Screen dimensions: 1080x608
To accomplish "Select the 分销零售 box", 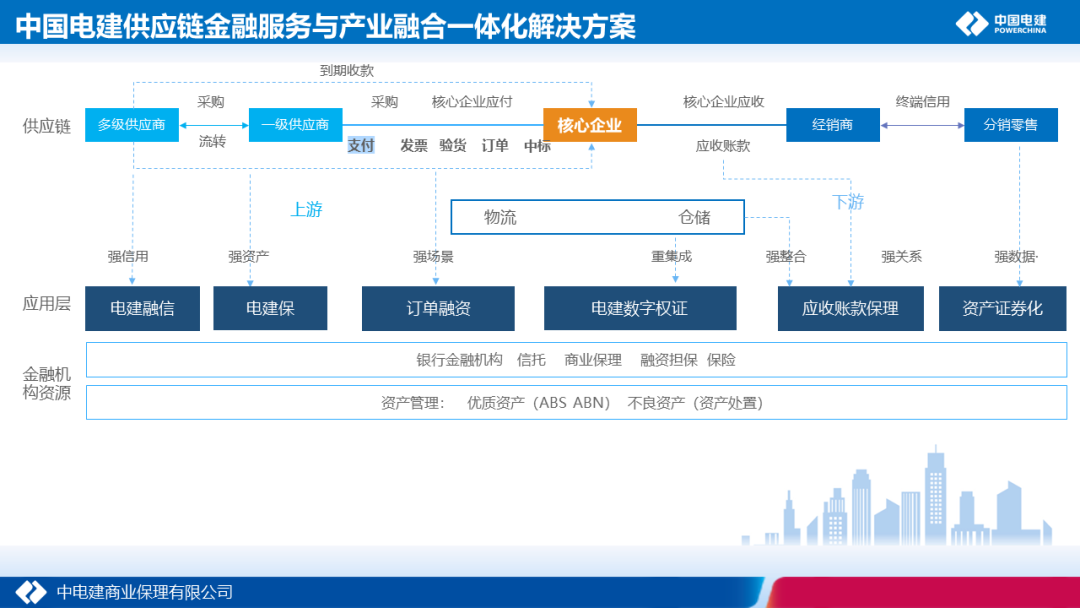I will tap(1010, 125).
